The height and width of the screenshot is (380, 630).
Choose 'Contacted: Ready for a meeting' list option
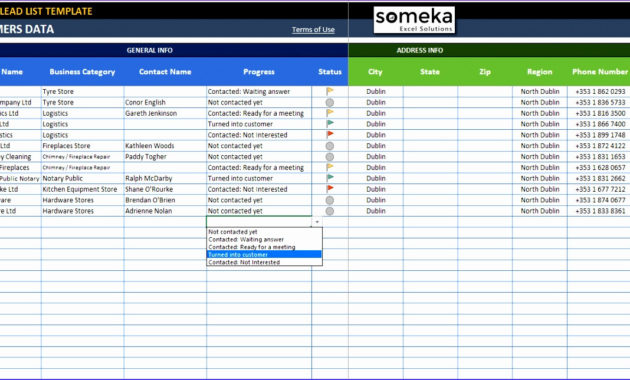264,247
